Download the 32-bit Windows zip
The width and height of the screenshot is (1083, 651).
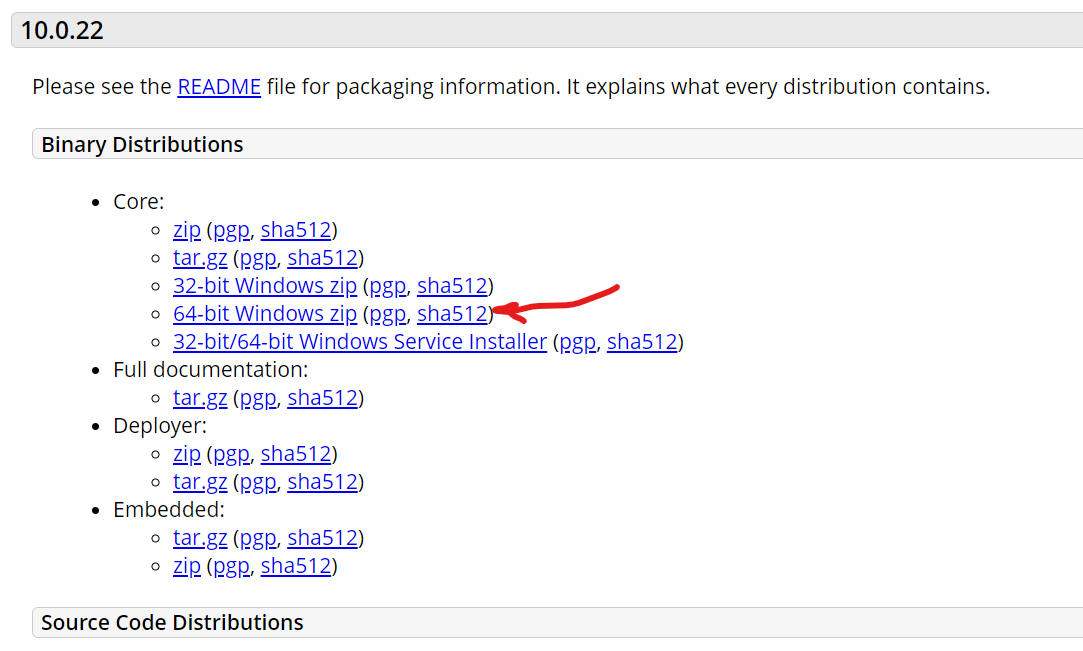[x=264, y=286]
